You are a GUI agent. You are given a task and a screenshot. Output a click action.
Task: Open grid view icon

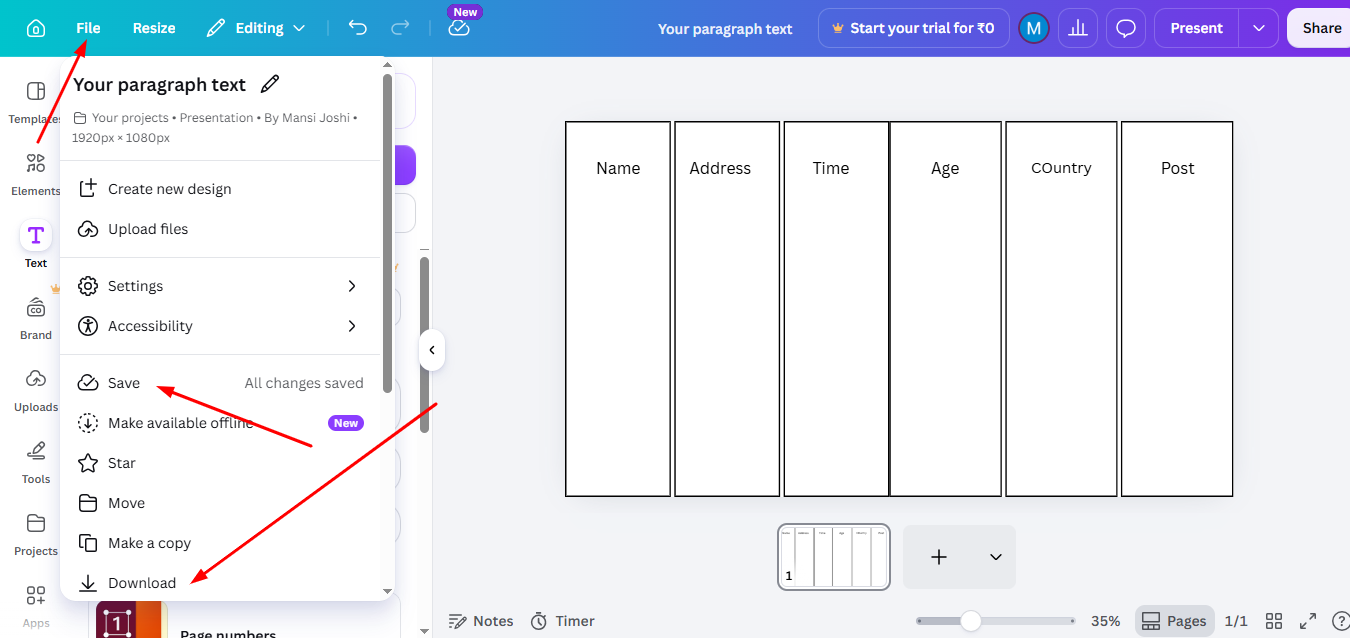tap(1274, 621)
